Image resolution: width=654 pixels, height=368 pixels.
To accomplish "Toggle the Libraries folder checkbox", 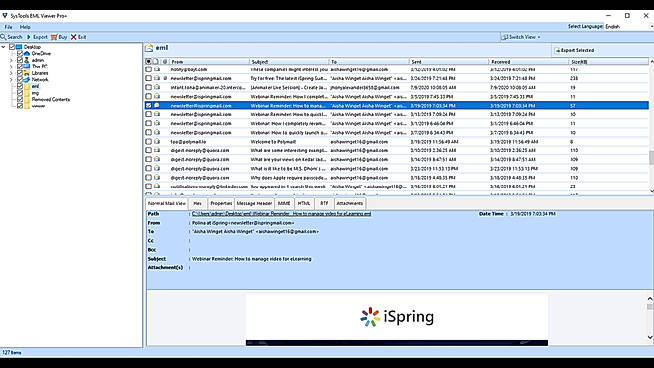I will (x=20, y=73).
